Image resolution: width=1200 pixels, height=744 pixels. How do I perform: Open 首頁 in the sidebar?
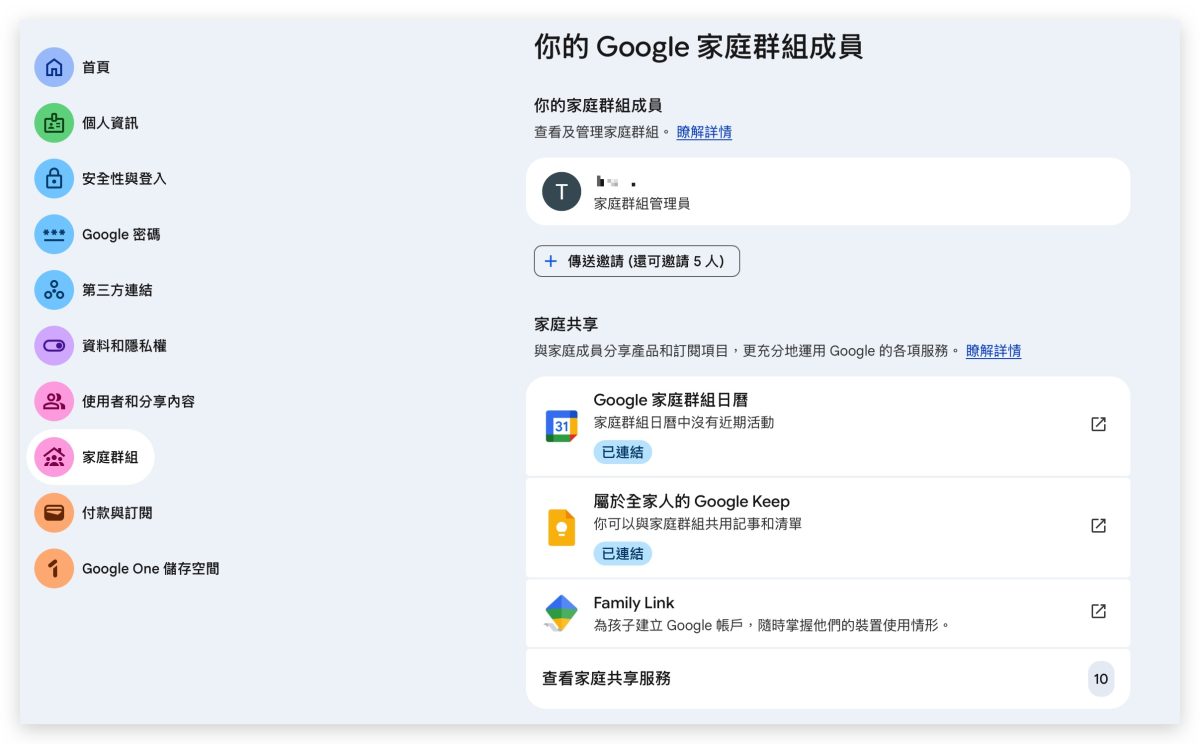[x=96, y=67]
